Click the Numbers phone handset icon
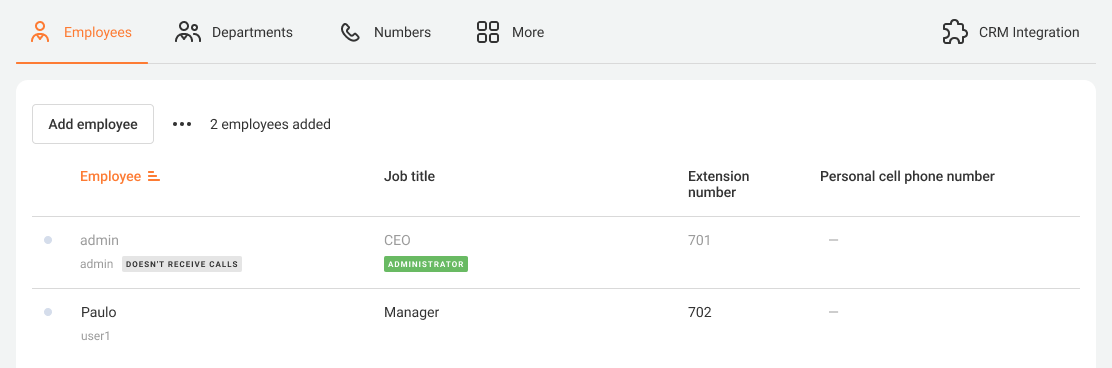1112x368 pixels. point(350,32)
